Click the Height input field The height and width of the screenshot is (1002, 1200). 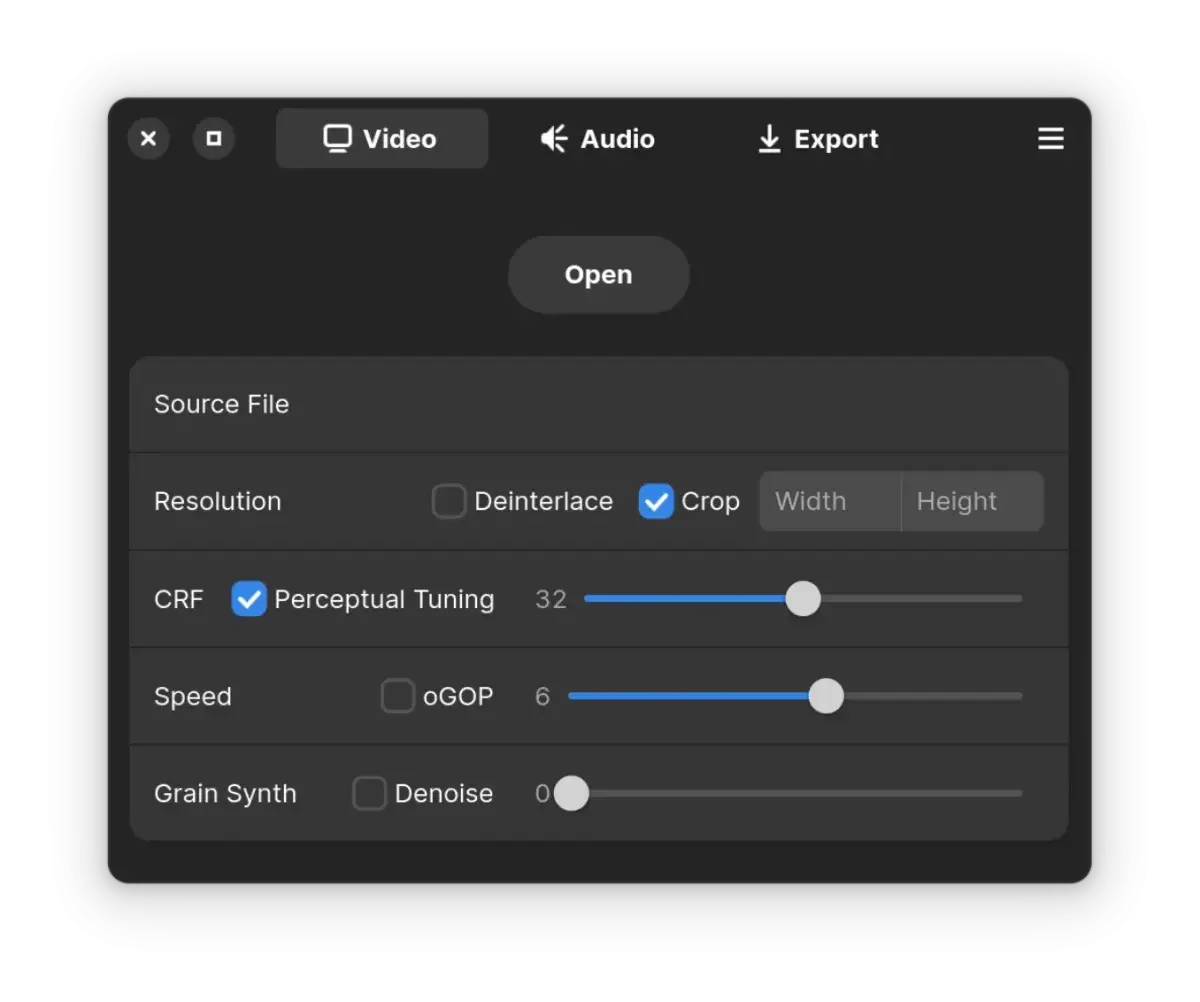[x=973, y=501]
